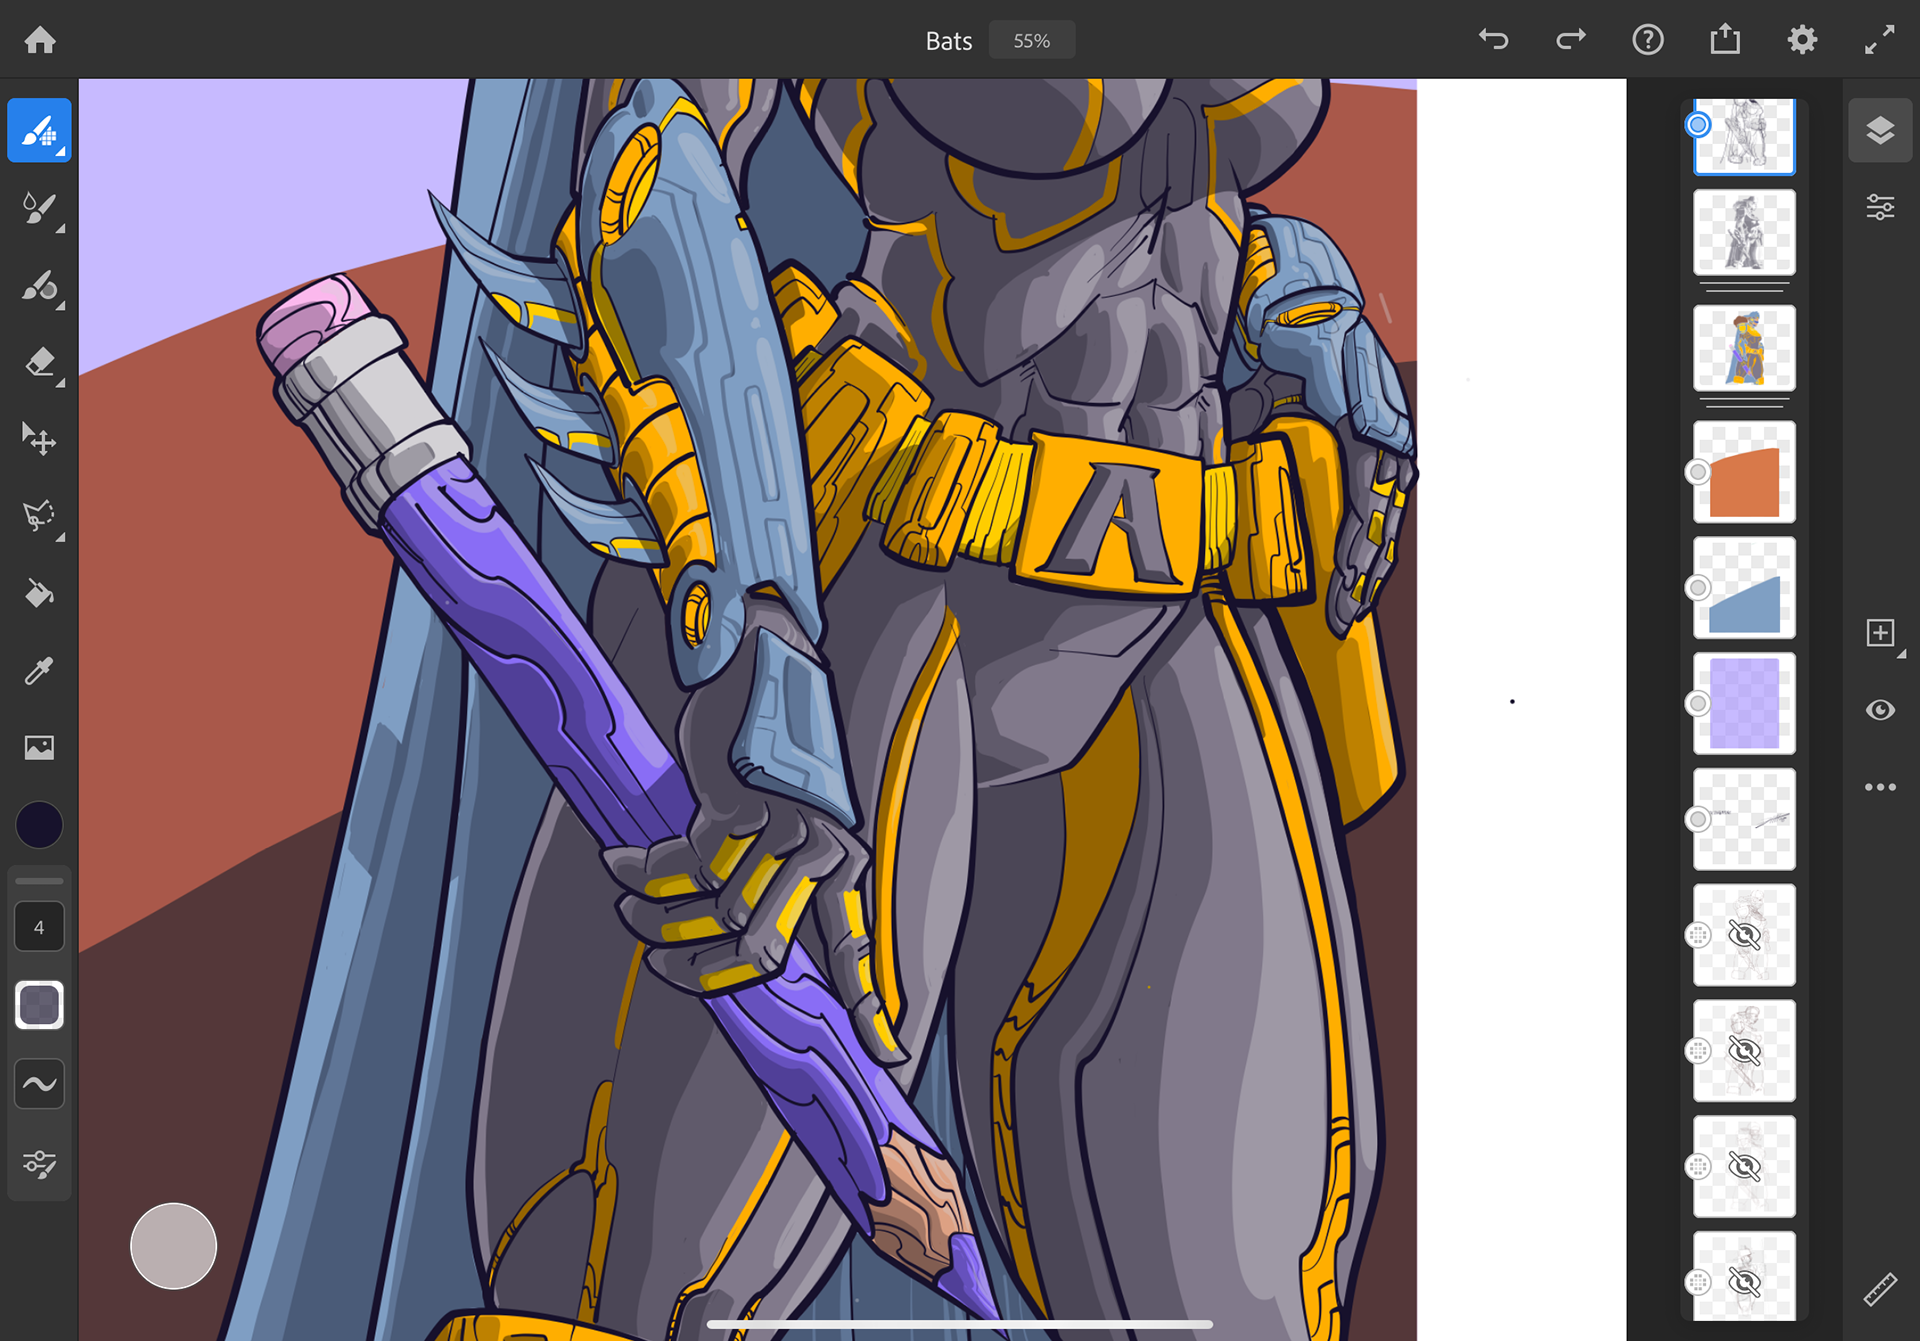Select the orange shape layer thumbnail
1920x1341 pixels.
[1744, 472]
